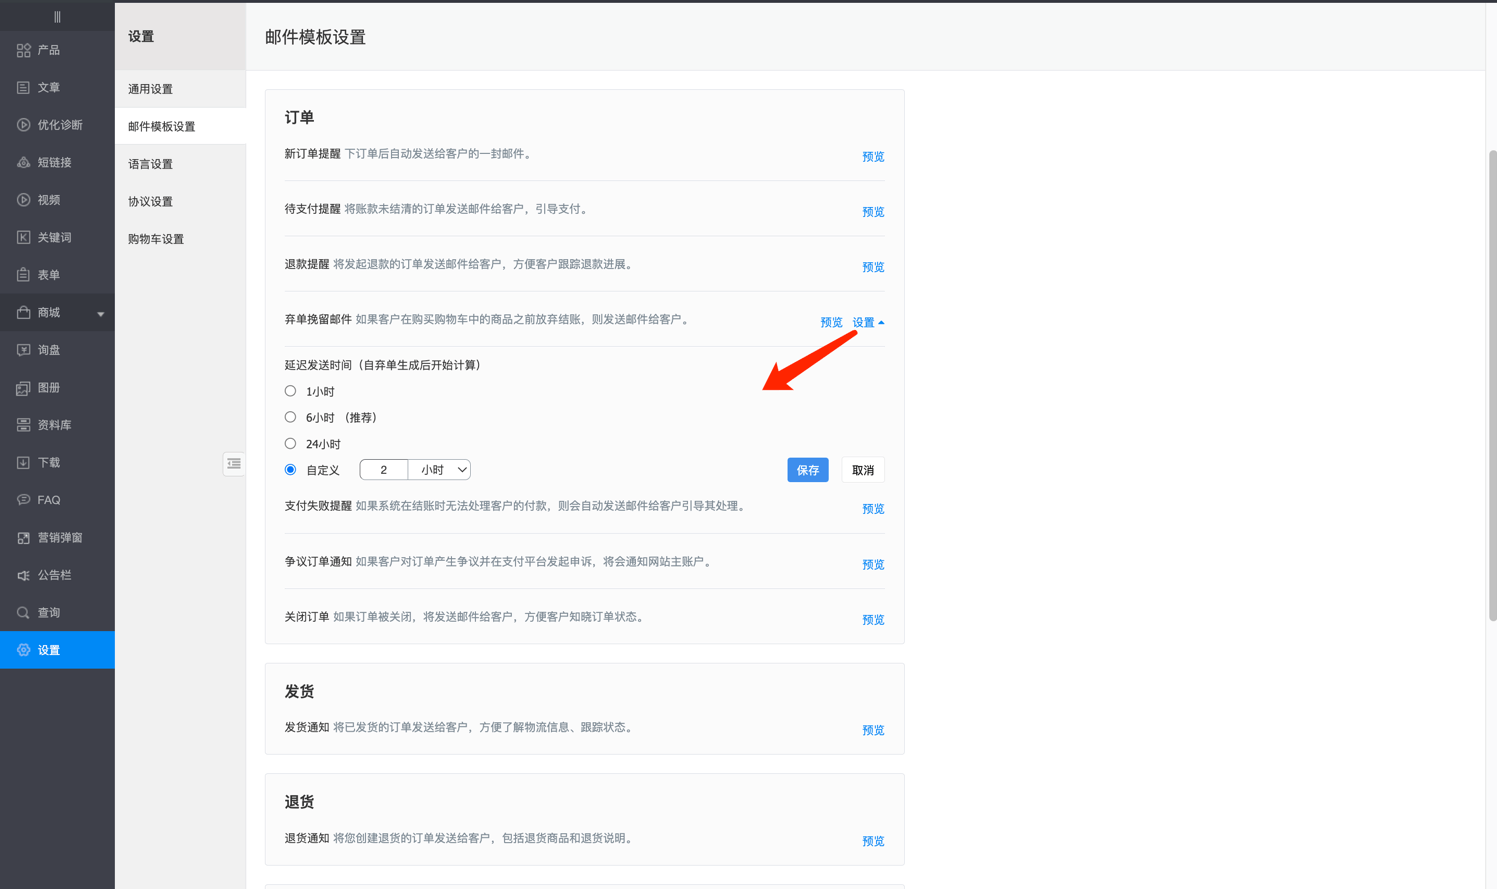The width and height of the screenshot is (1497, 889).
Task: Open the 购物车设置 menu item
Action: pyautogui.click(x=156, y=239)
